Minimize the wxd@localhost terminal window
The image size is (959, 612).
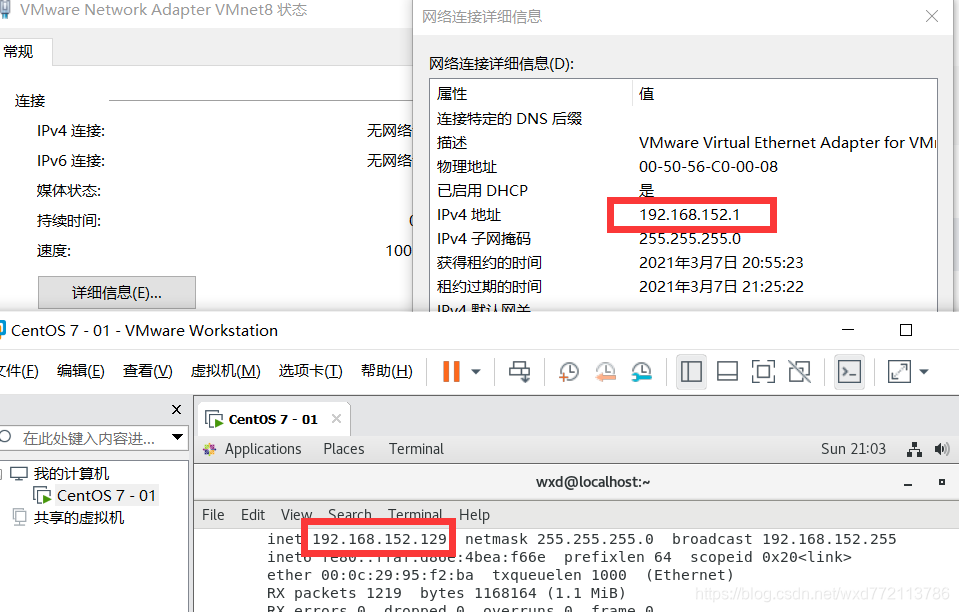click(x=908, y=483)
